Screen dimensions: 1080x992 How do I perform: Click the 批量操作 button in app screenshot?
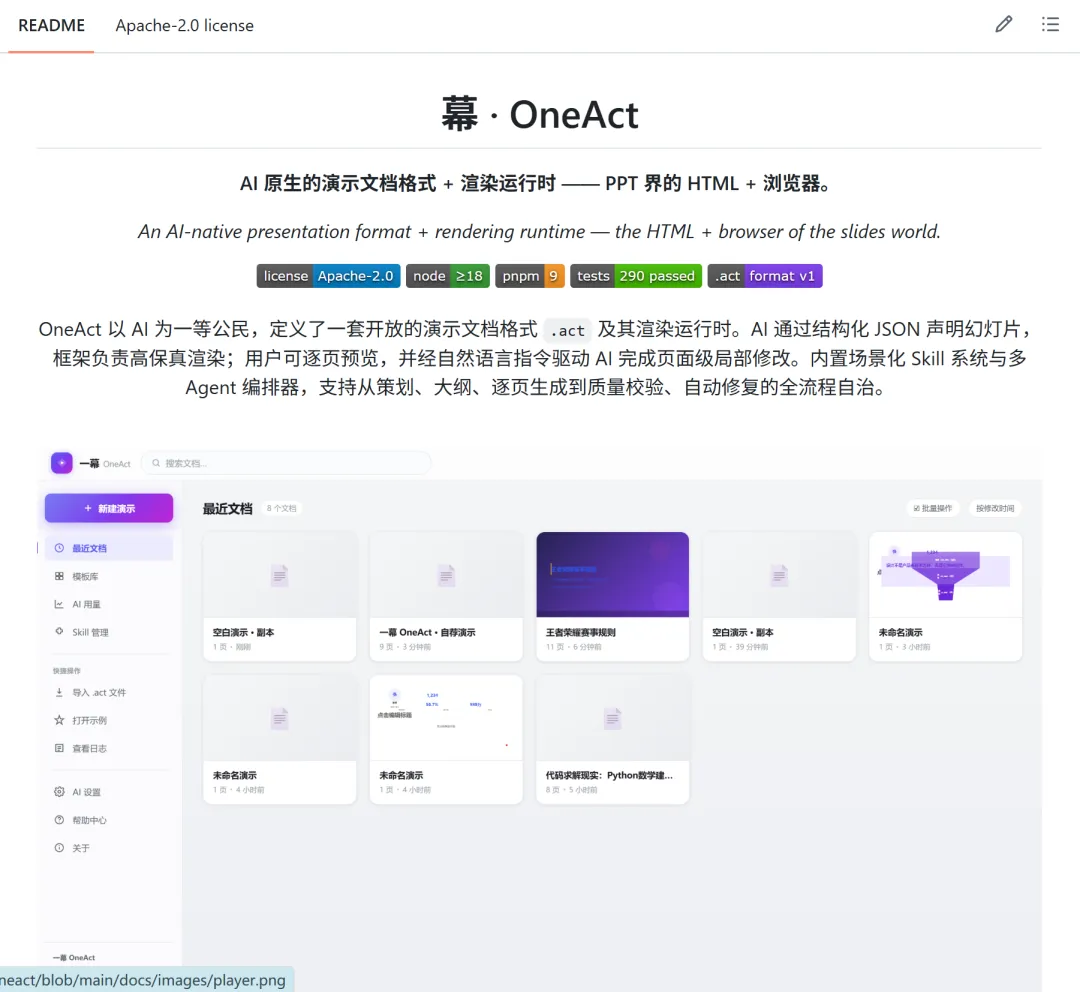click(933, 508)
